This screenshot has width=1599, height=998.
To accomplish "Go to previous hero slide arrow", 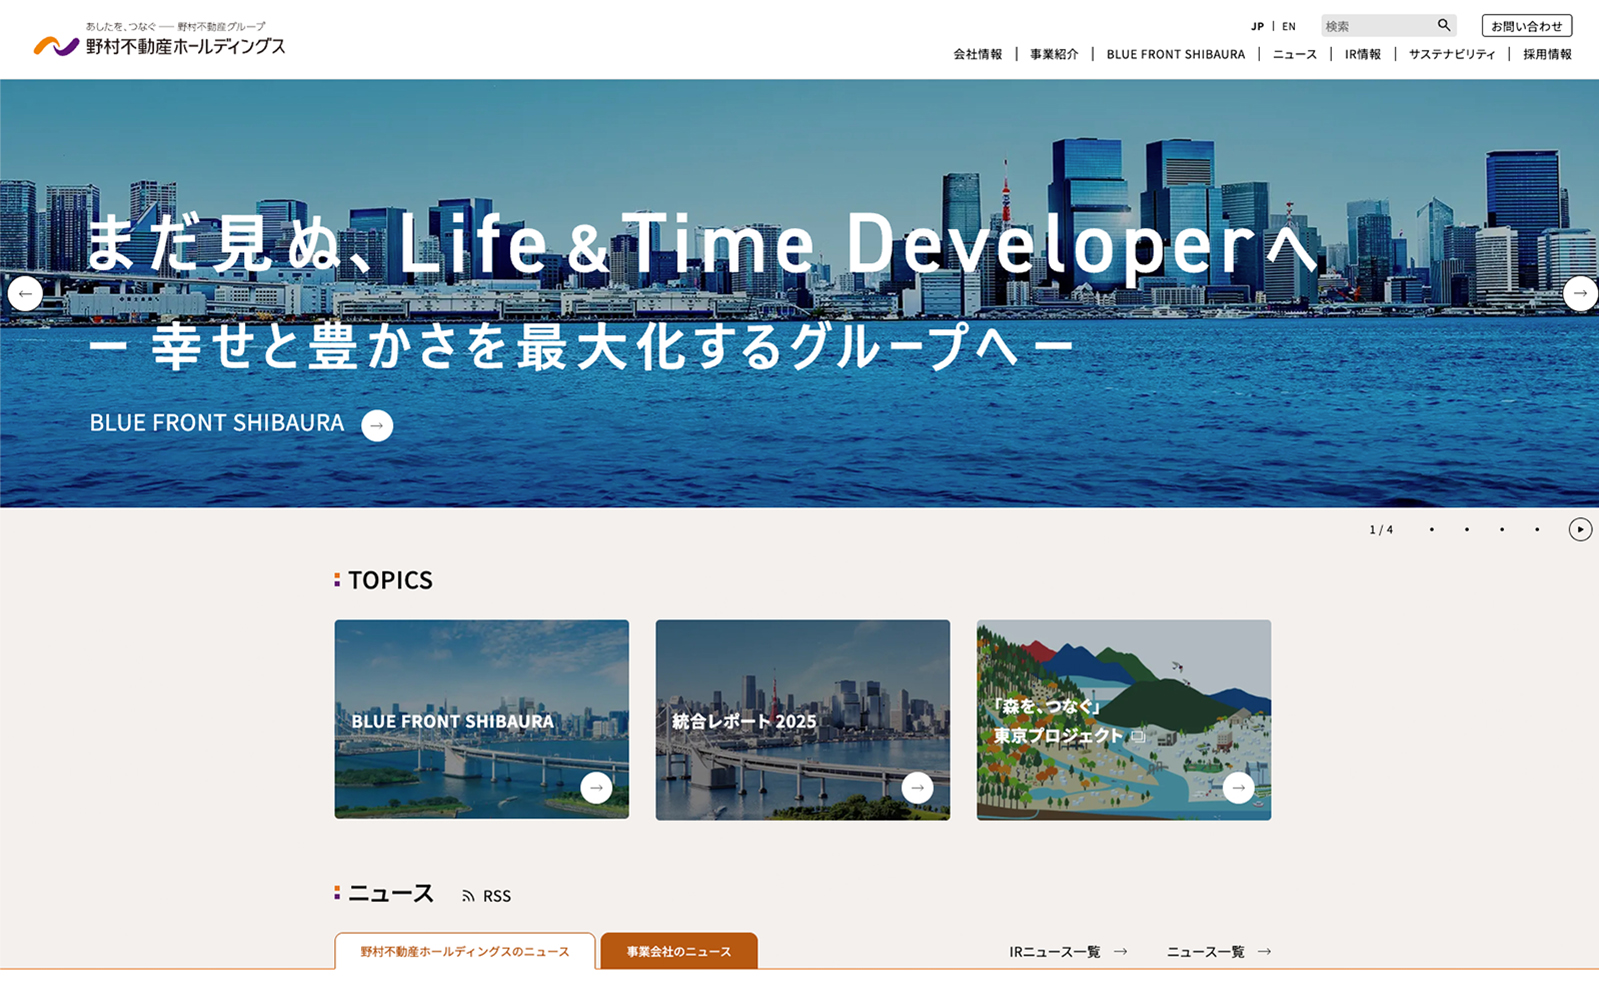I will pos(25,293).
